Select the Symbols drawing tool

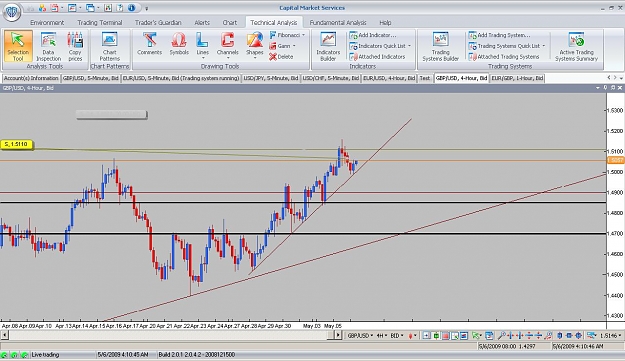click(x=179, y=44)
